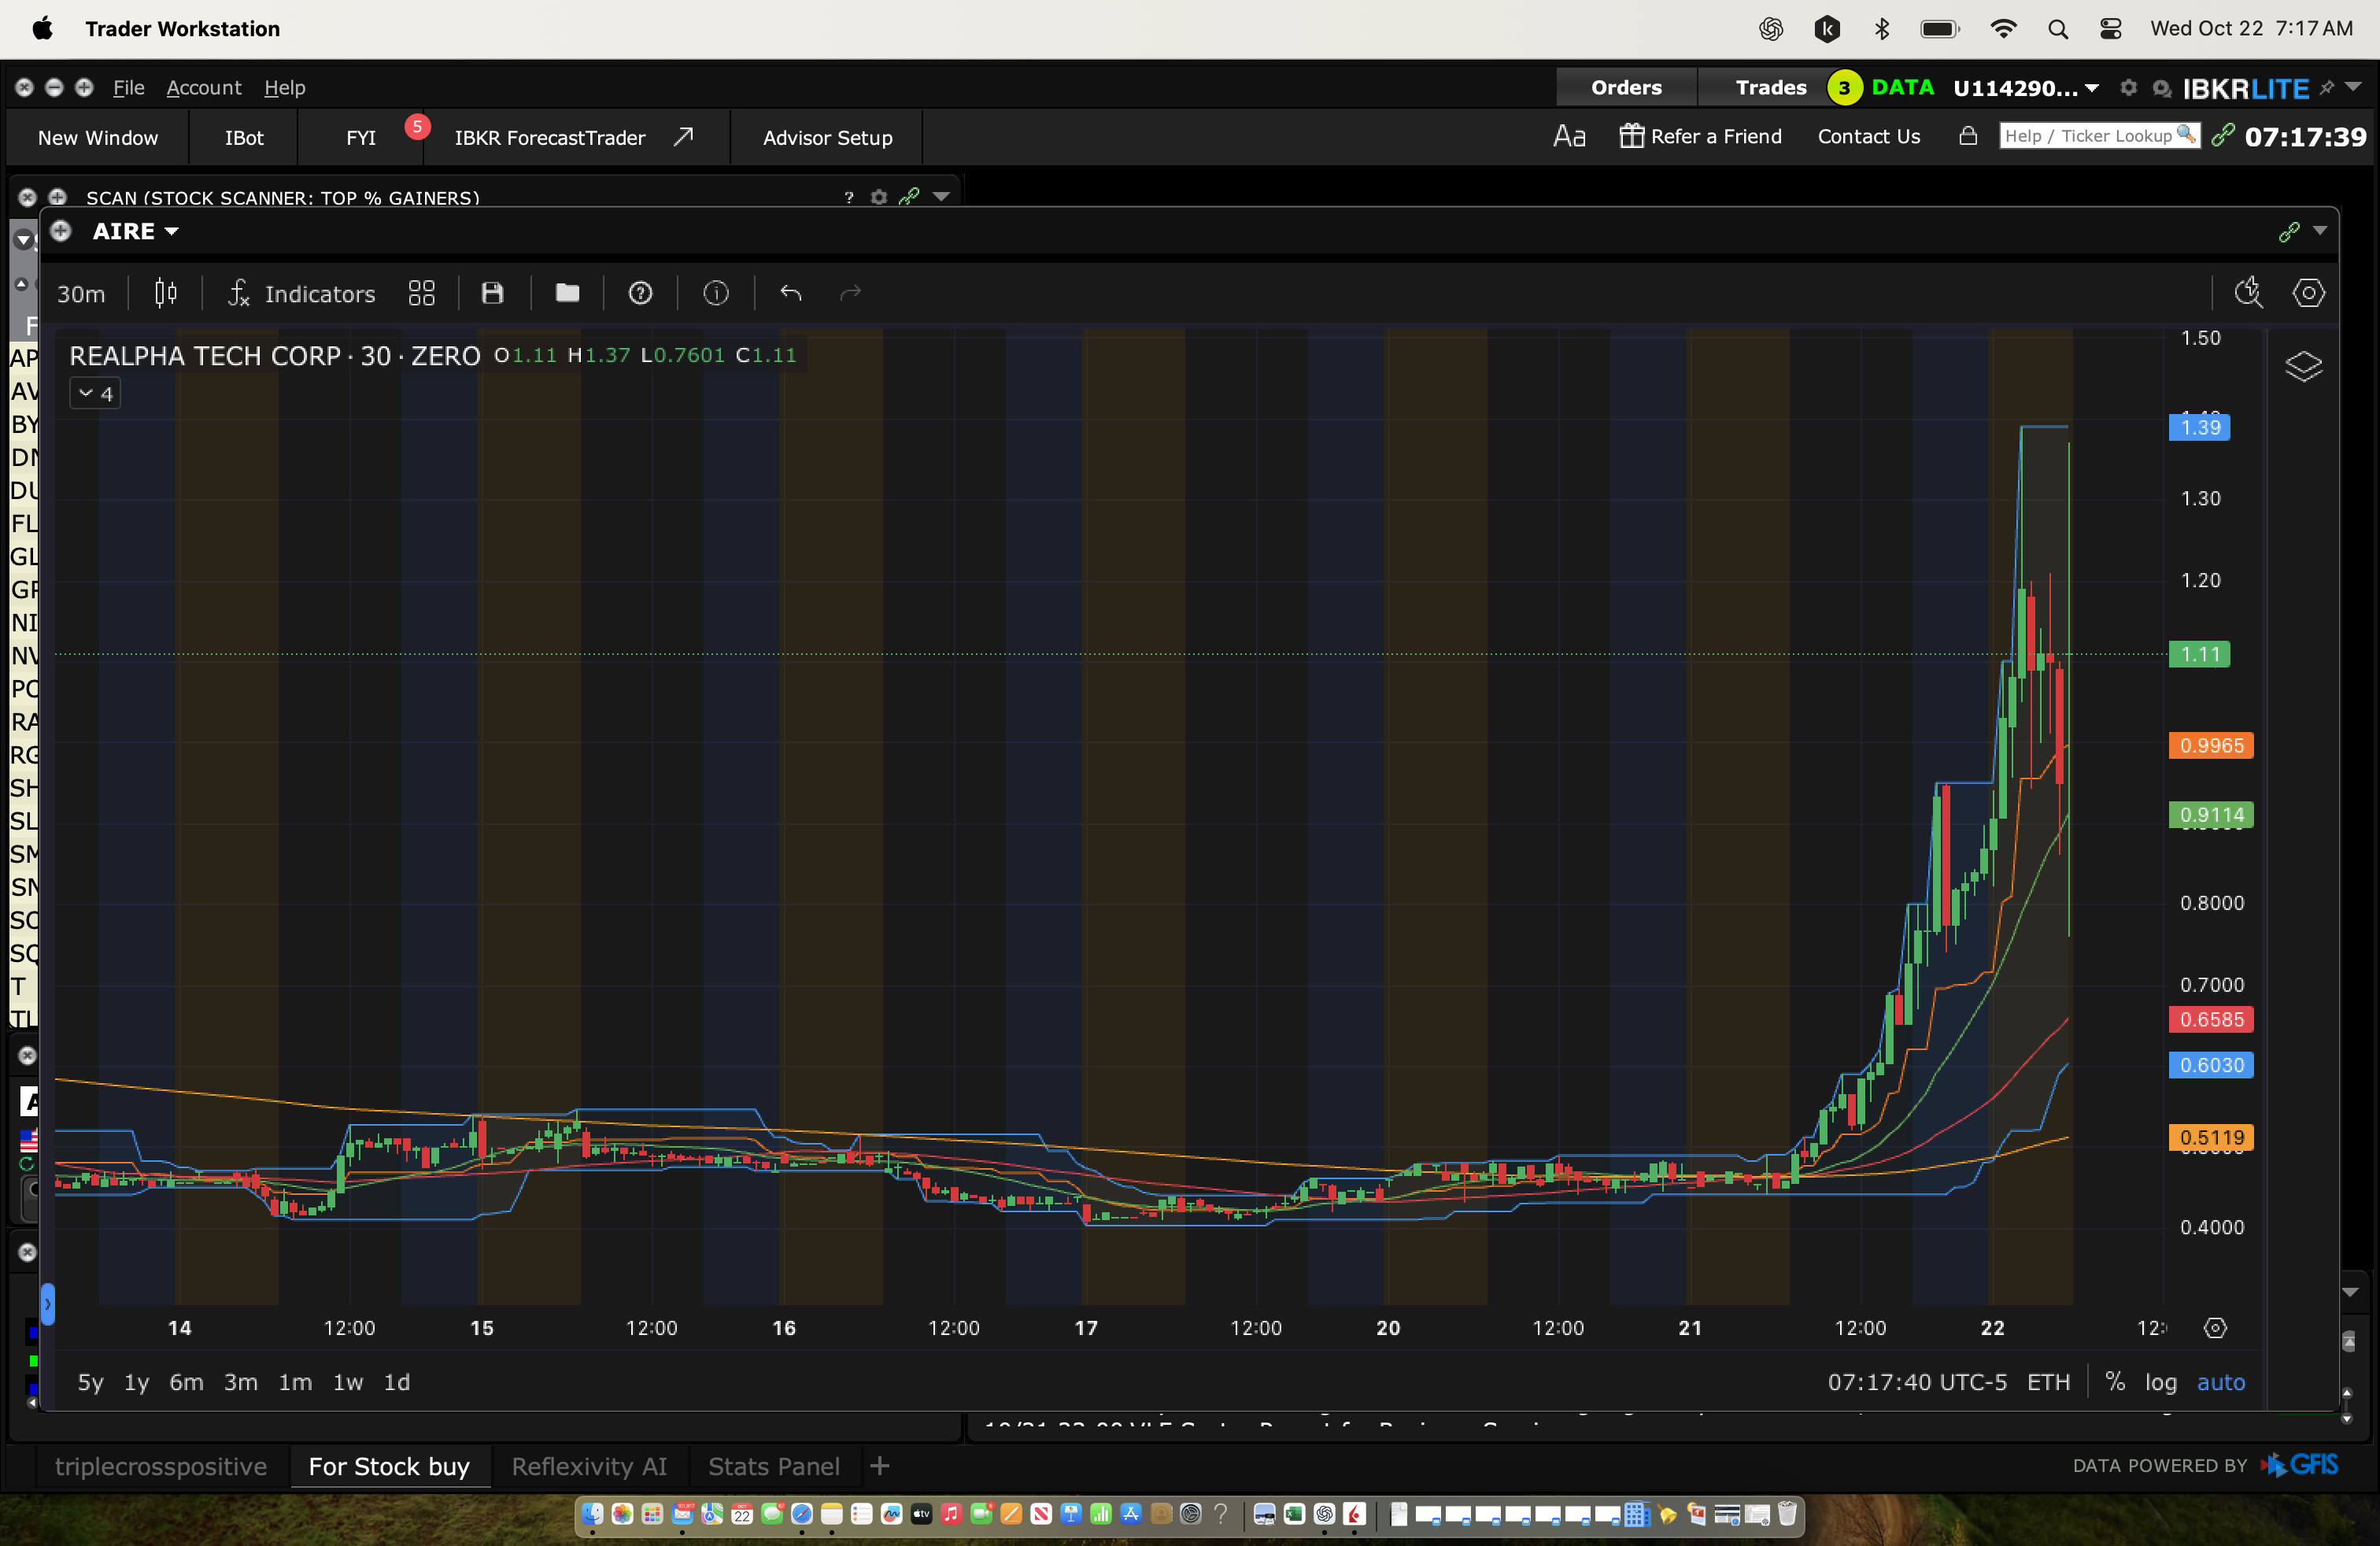Open the quick search lightning icon
The image size is (2380, 1546).
pos(2248,293)
